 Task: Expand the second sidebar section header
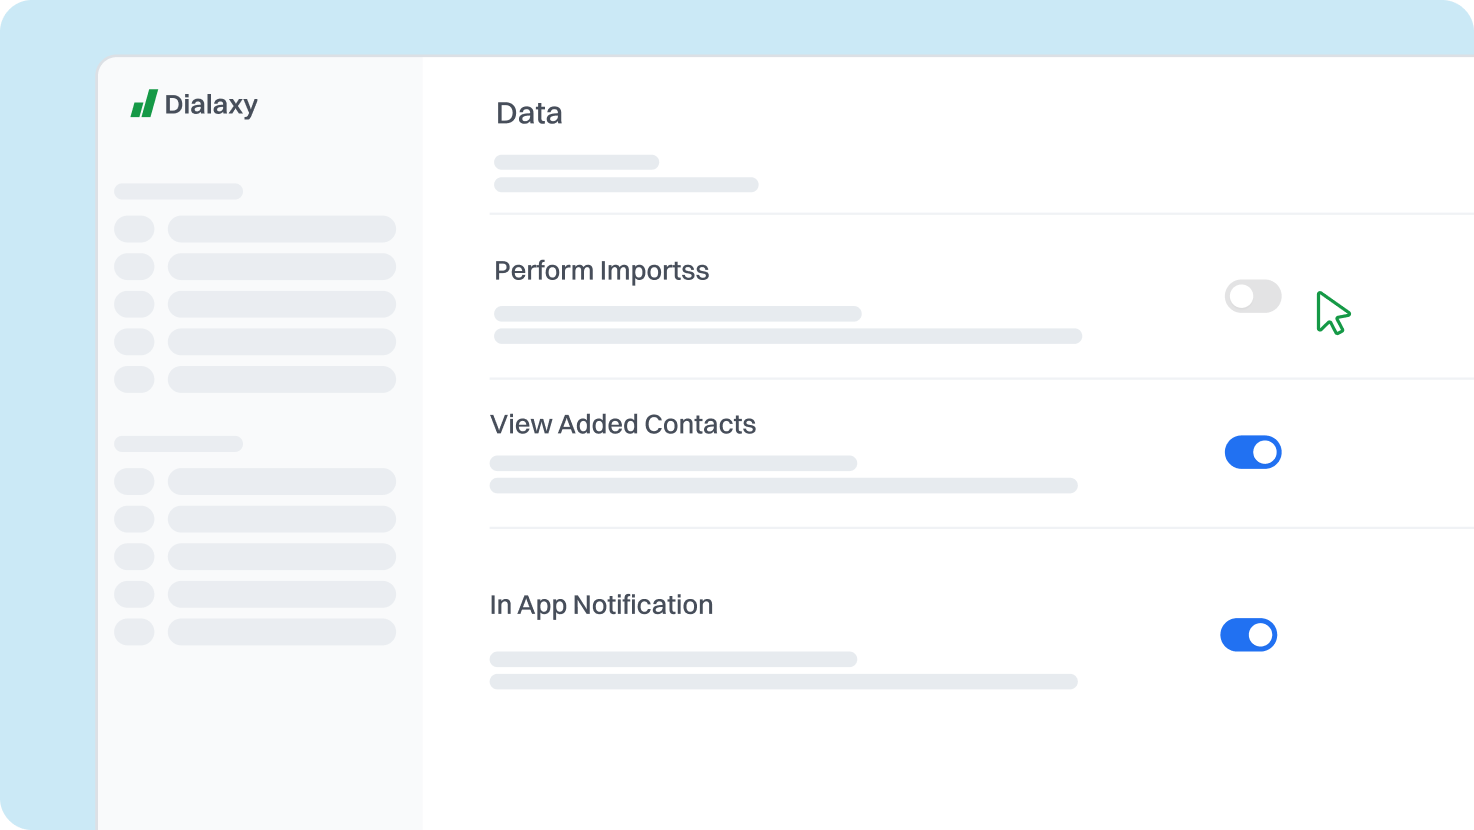[178, 442]
